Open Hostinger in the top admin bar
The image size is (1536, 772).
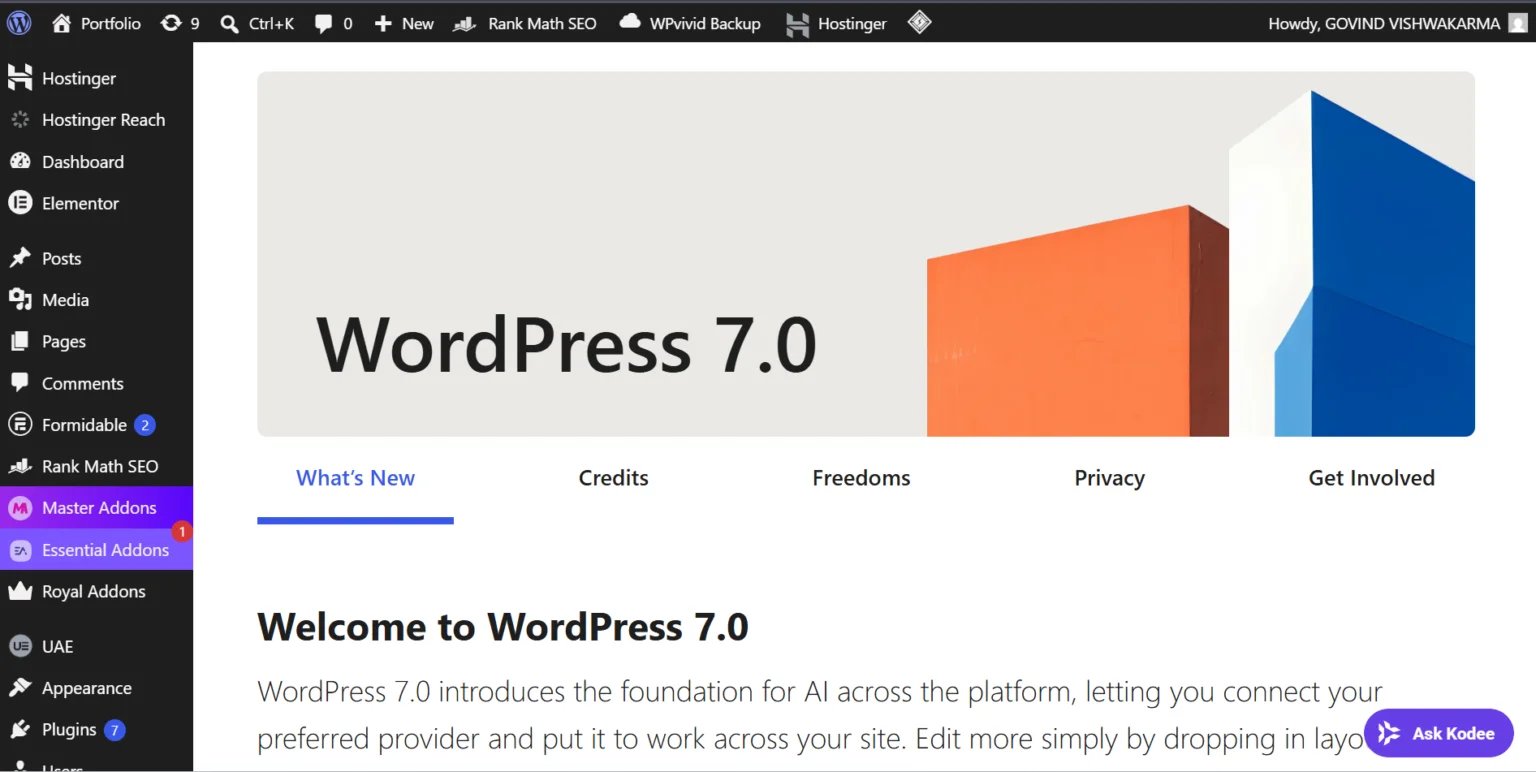pyautogui.click(x=836, y=23)
